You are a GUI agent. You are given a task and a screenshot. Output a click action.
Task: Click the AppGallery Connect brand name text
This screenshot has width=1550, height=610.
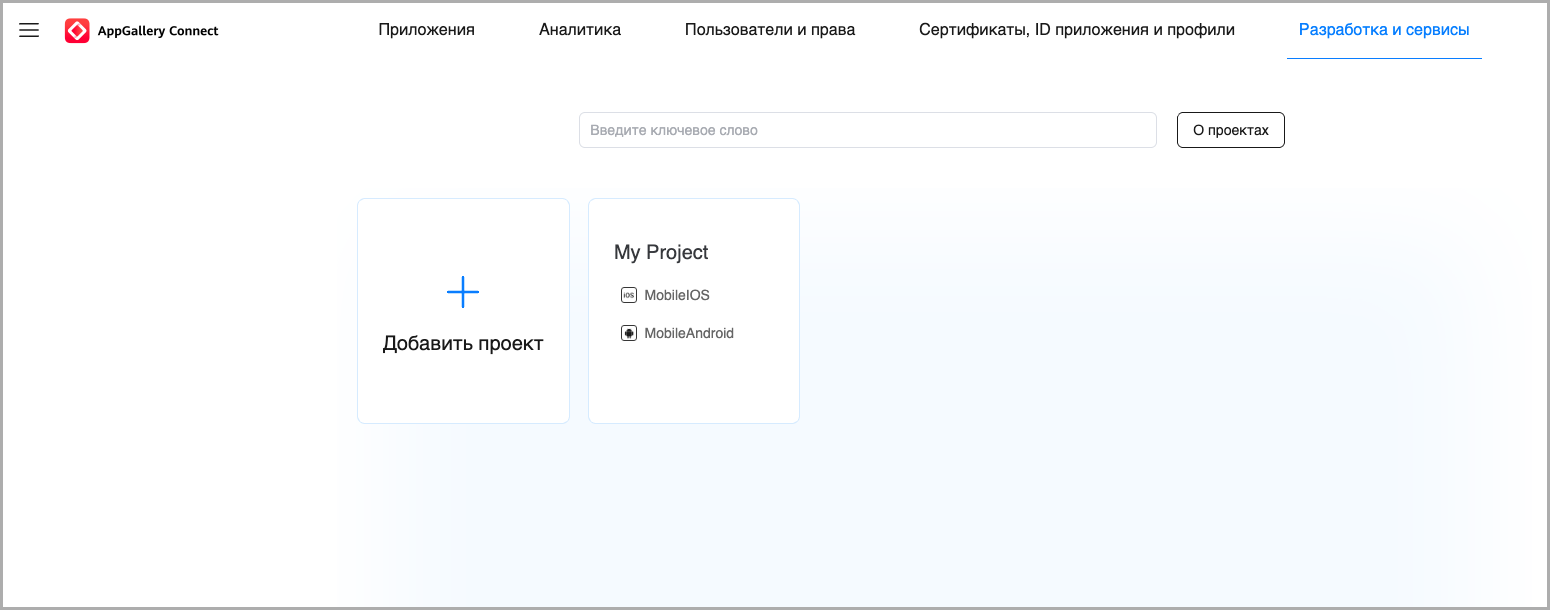[158, 31]
